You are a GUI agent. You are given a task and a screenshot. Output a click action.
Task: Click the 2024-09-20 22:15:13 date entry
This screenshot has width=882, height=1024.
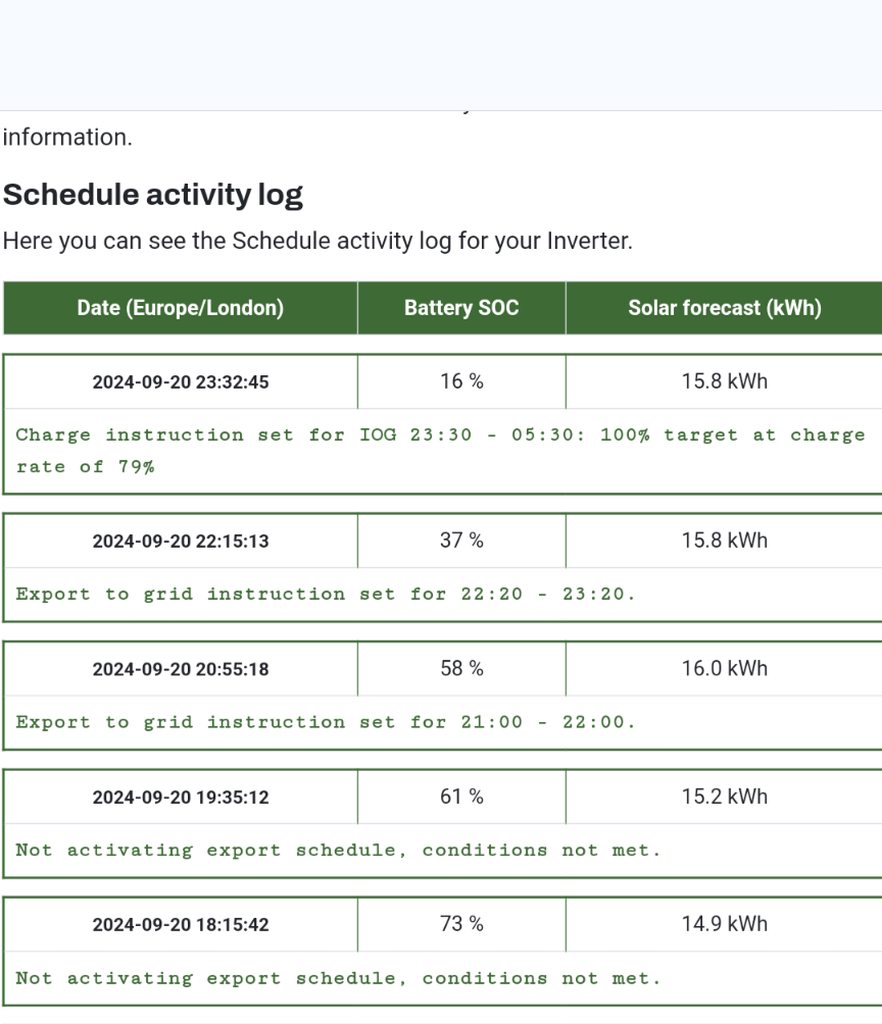click(180, 541)
